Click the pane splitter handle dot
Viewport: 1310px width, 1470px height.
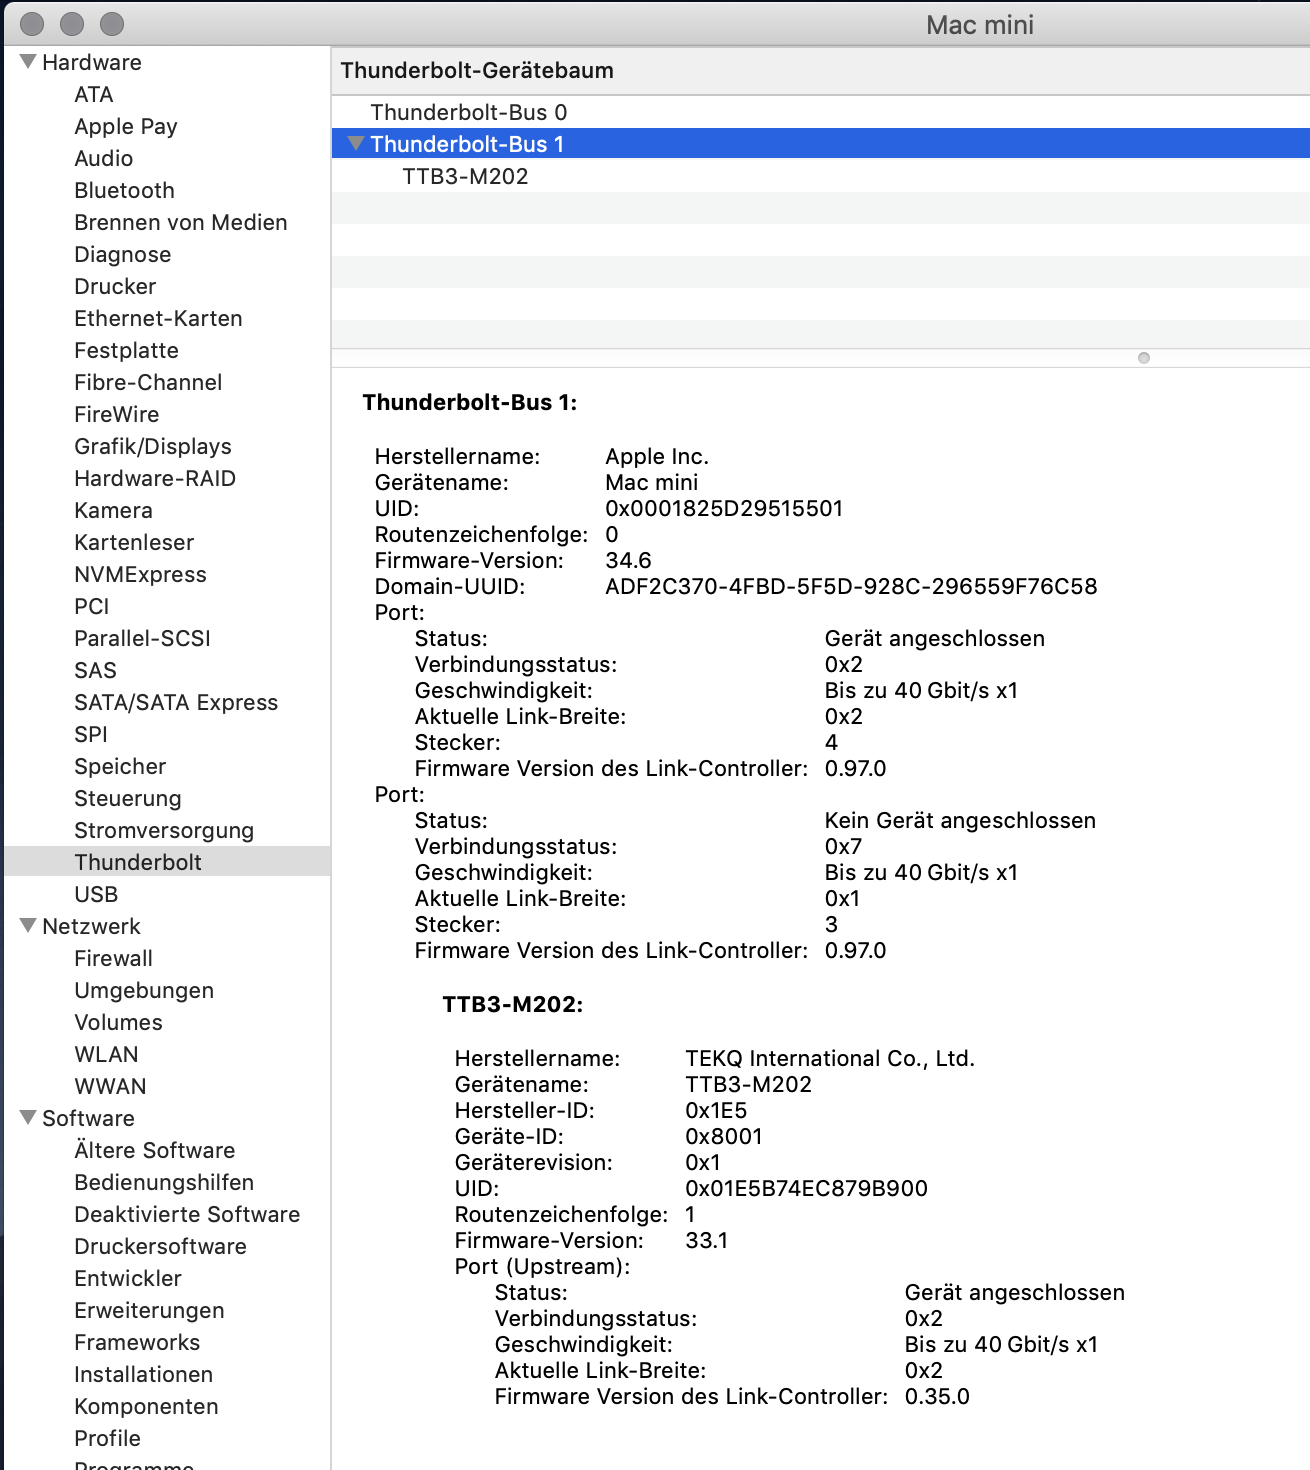click(x=1144, y=358)
